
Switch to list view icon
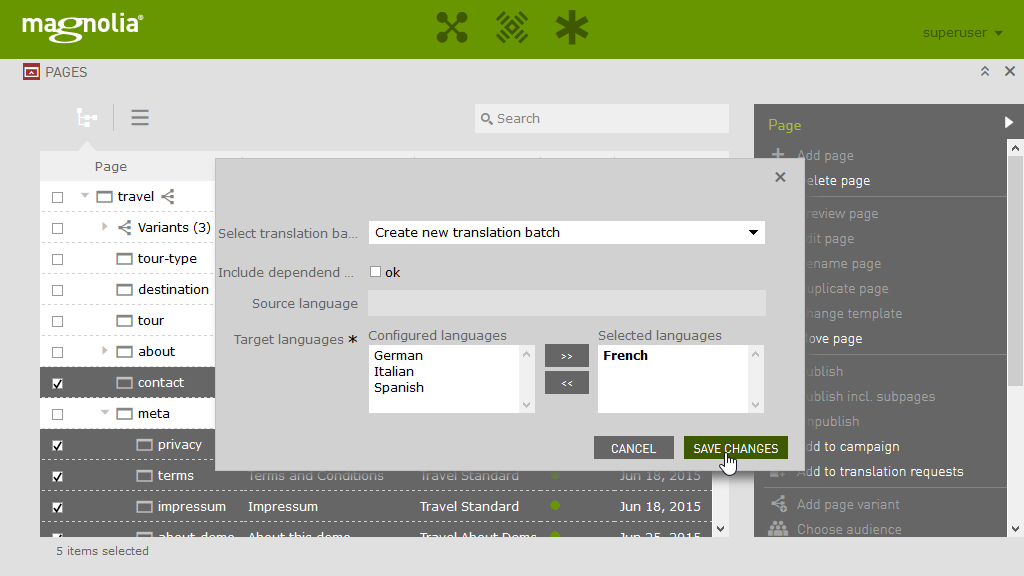pos(140,118)
